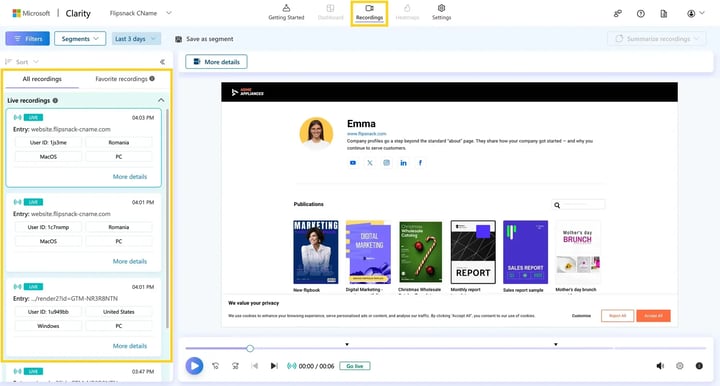The height and width of the screenshot is (386, 720).
Task: Open the Sort dropdown
Action: click(x=22, y=62)
